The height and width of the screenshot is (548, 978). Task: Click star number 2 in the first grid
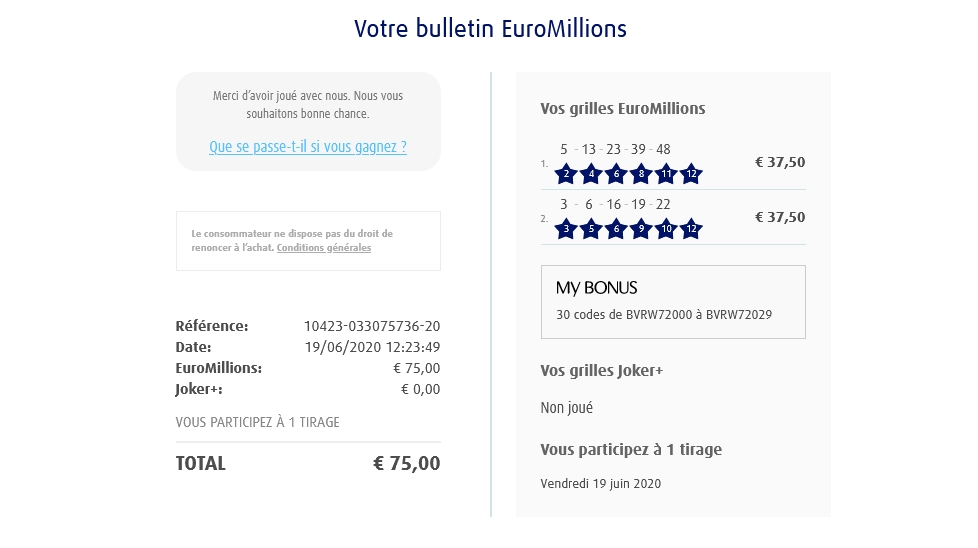[x=567, y=175]
